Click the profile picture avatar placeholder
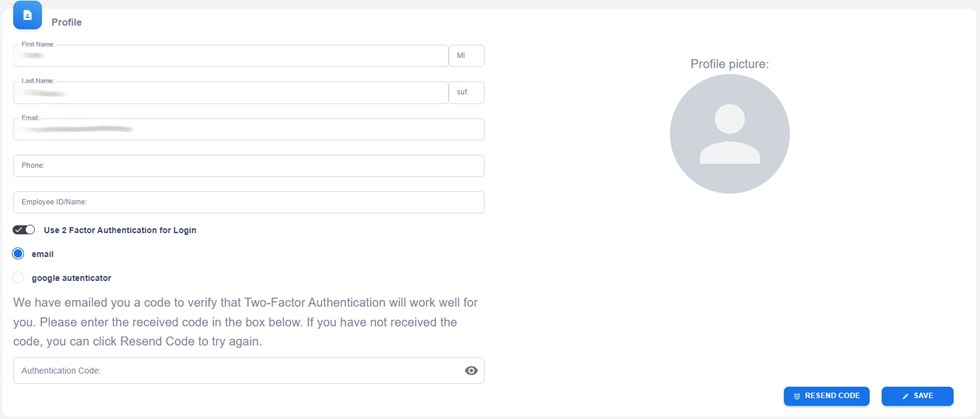Viewport: 980px width, 419px height. 729,134
